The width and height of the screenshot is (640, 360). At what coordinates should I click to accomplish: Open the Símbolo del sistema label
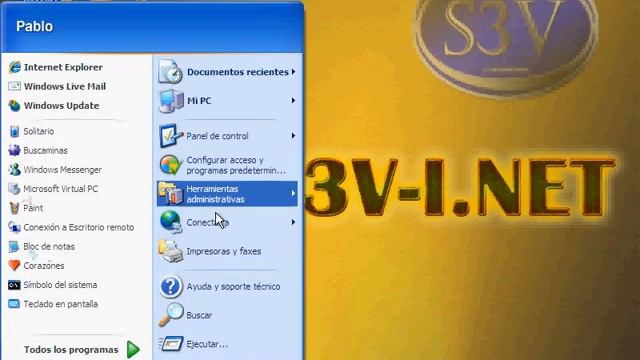pos(60,285)
